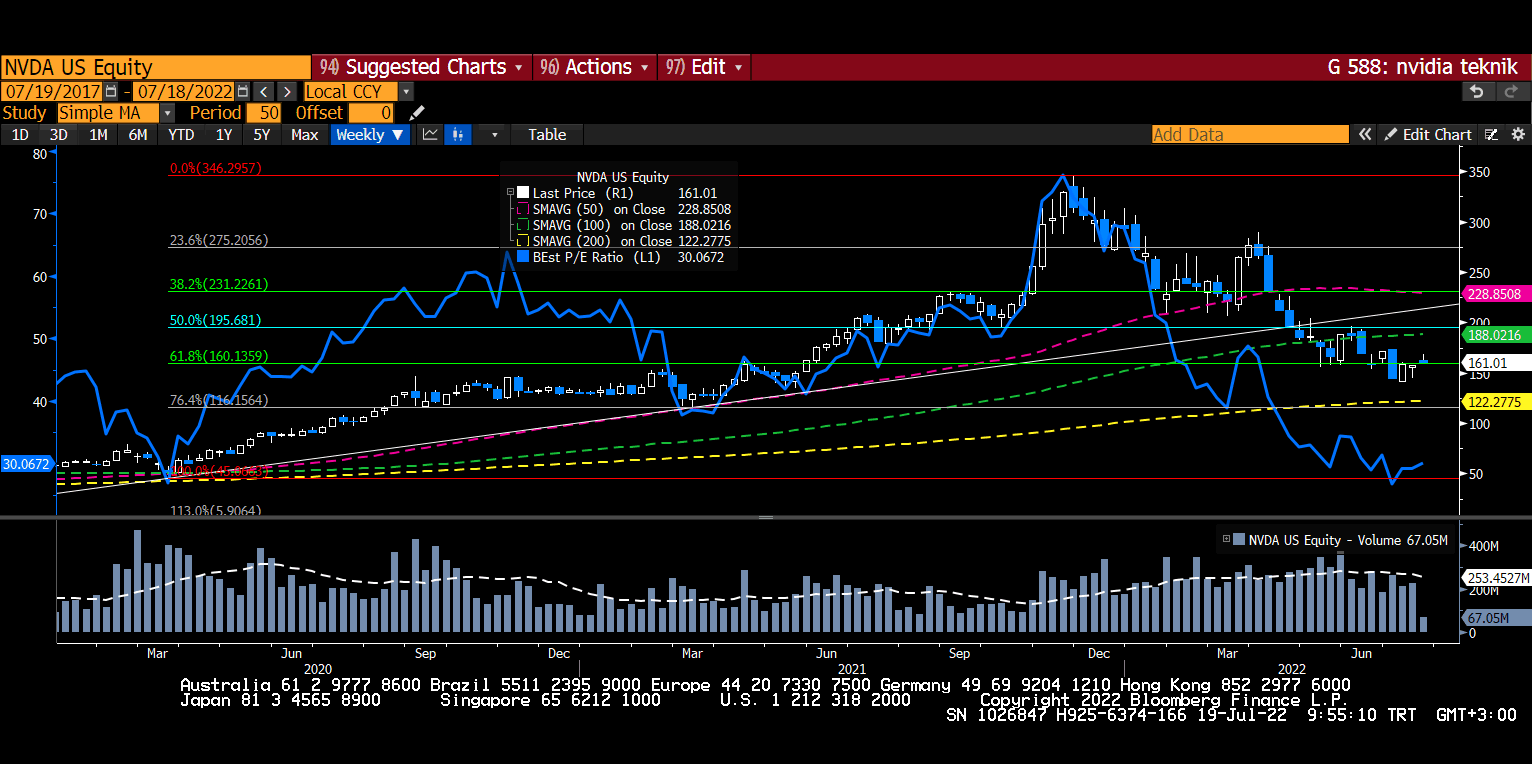Screen dimensions: 1532x764
Task: Select the 3D range tab
Action: [58, 134]
